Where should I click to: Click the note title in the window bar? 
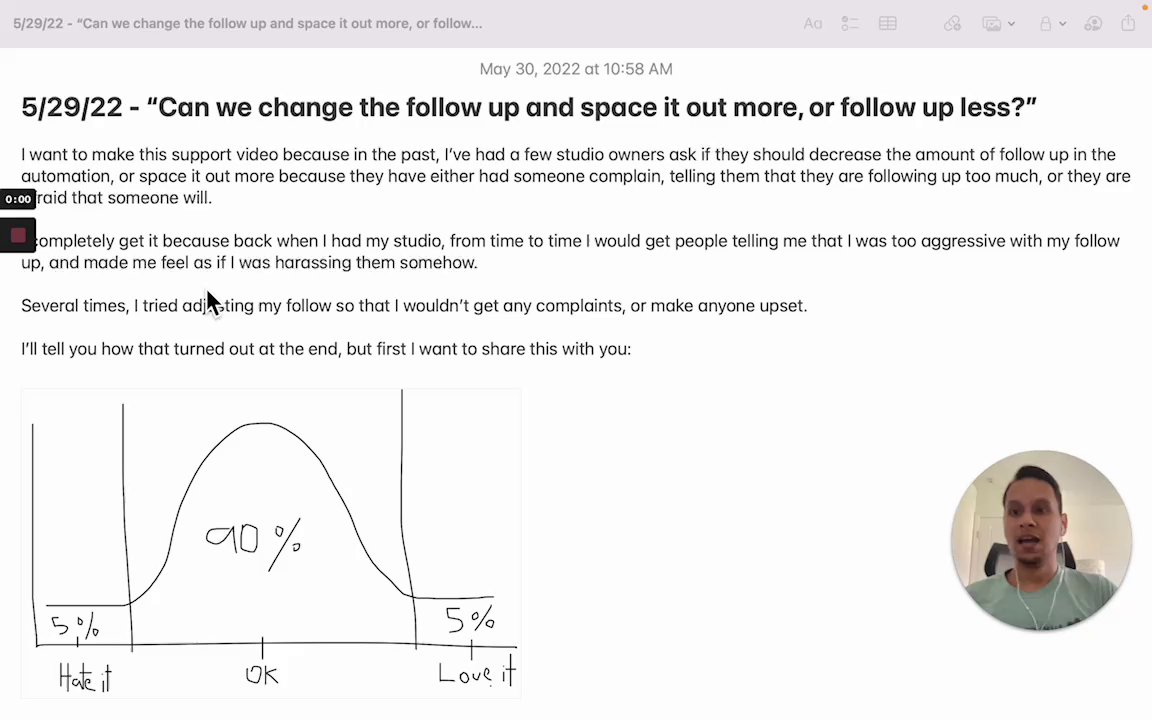[x=247, y=23]
